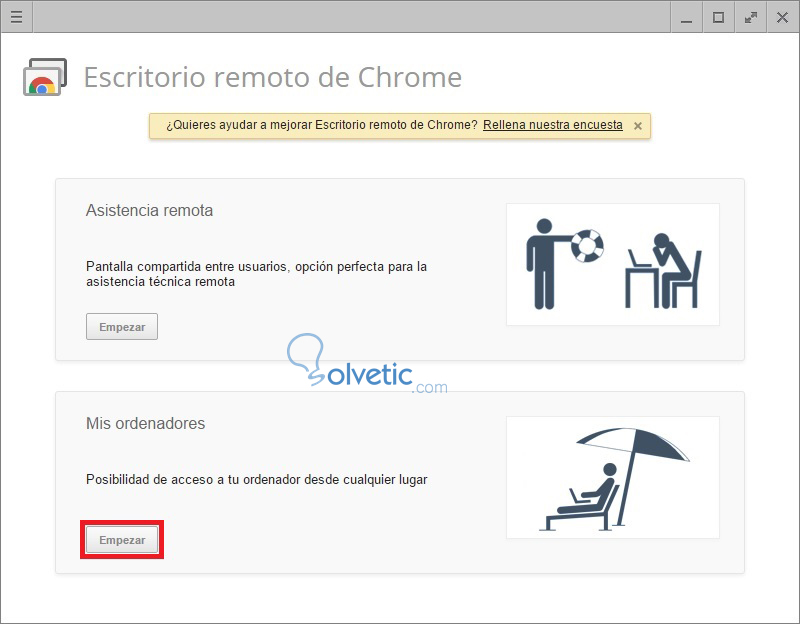Close the window with the X button
800x624 pixels.
click(782, 17)
